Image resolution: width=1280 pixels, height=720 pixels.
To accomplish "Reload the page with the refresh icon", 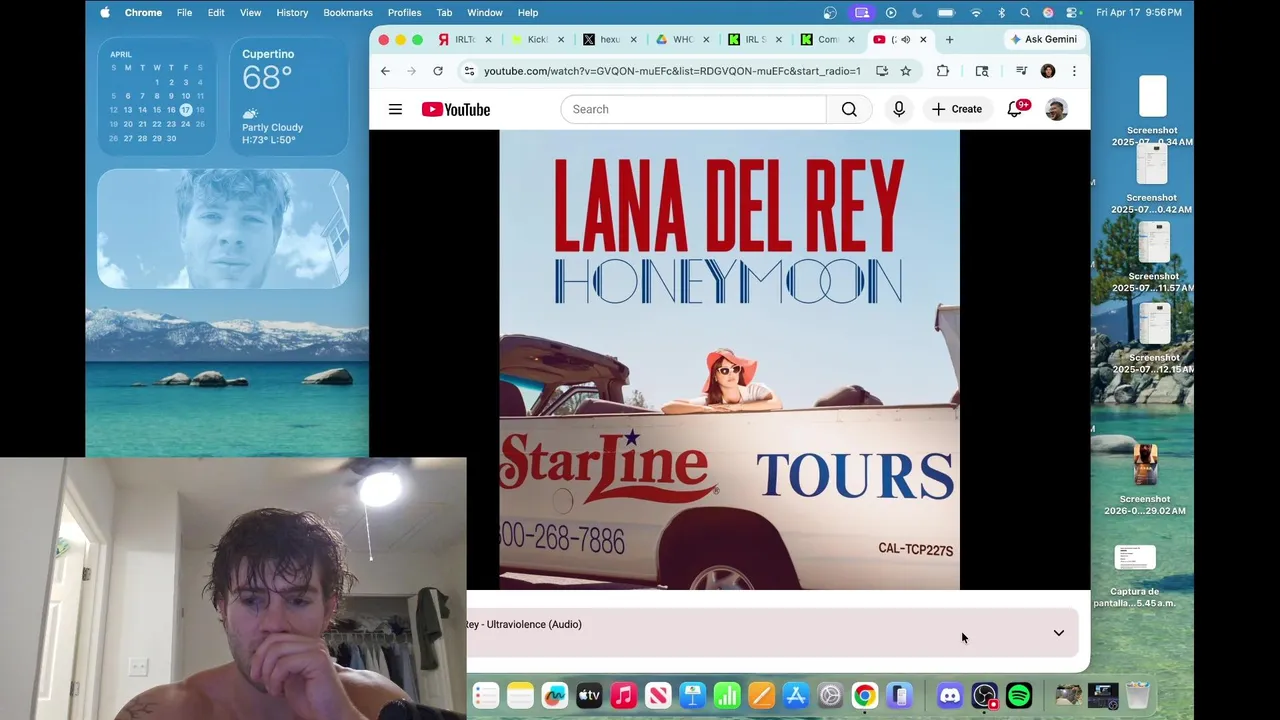I will pyautogui.click(x=438, y=71).
